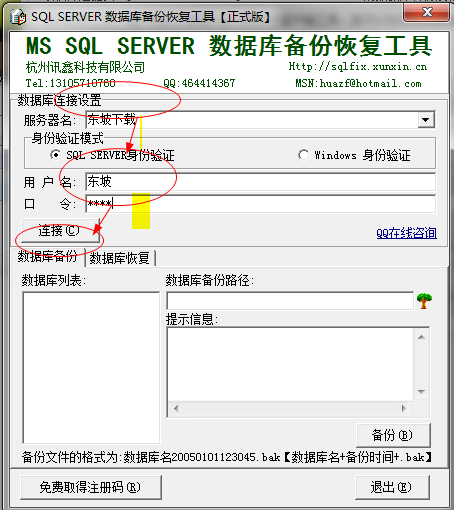The height and width of the screenshot is (510, 454).
Task: Click the 连接(C) button
Action: tap(60, 230)
